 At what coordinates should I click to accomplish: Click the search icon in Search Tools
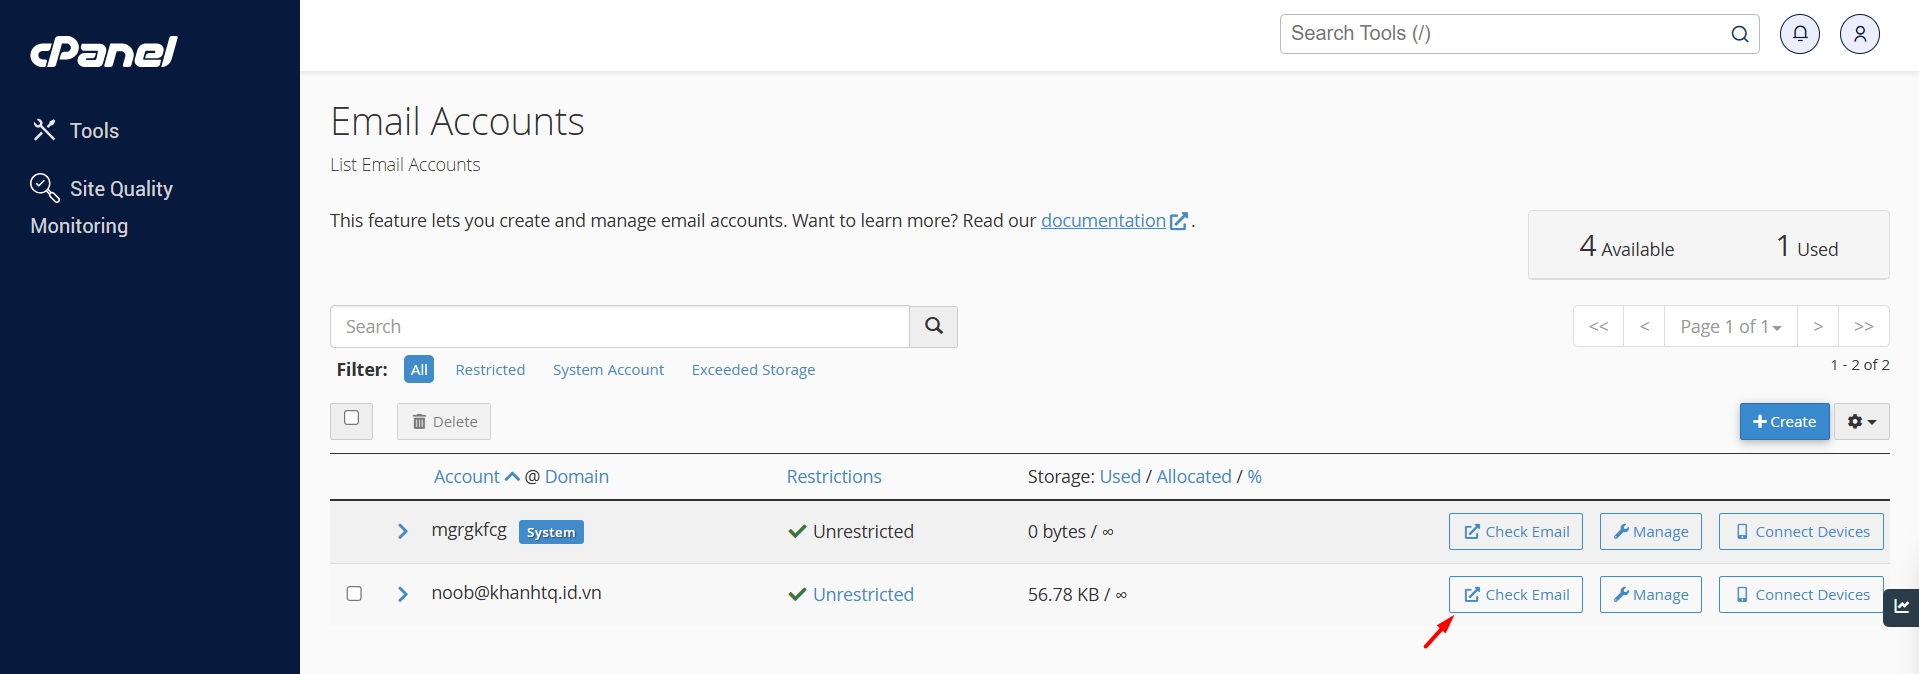1739,34
